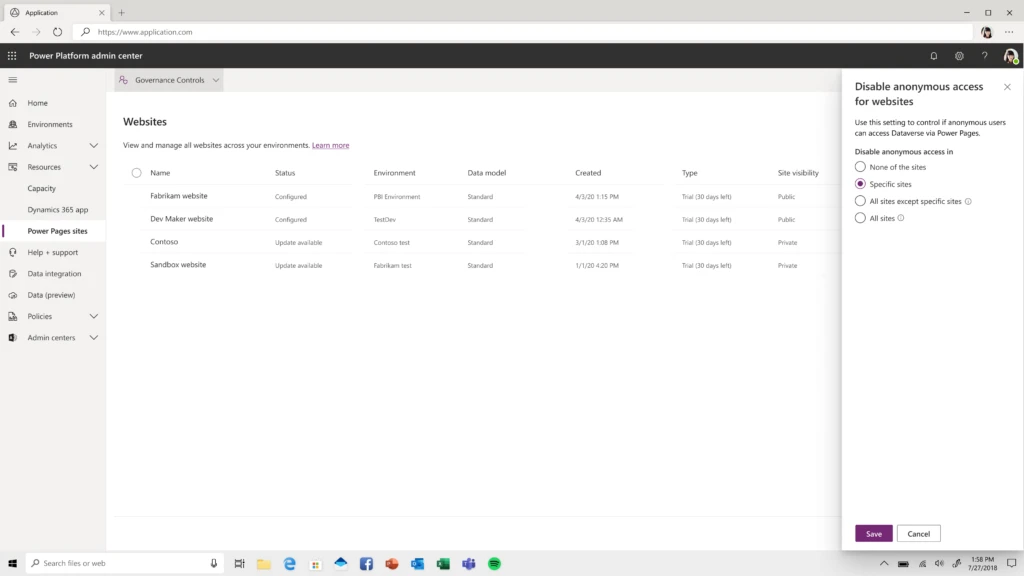This screenshot has width=1024, height=576.
Task: Open the Learn more link
Action: click(330, 144)
